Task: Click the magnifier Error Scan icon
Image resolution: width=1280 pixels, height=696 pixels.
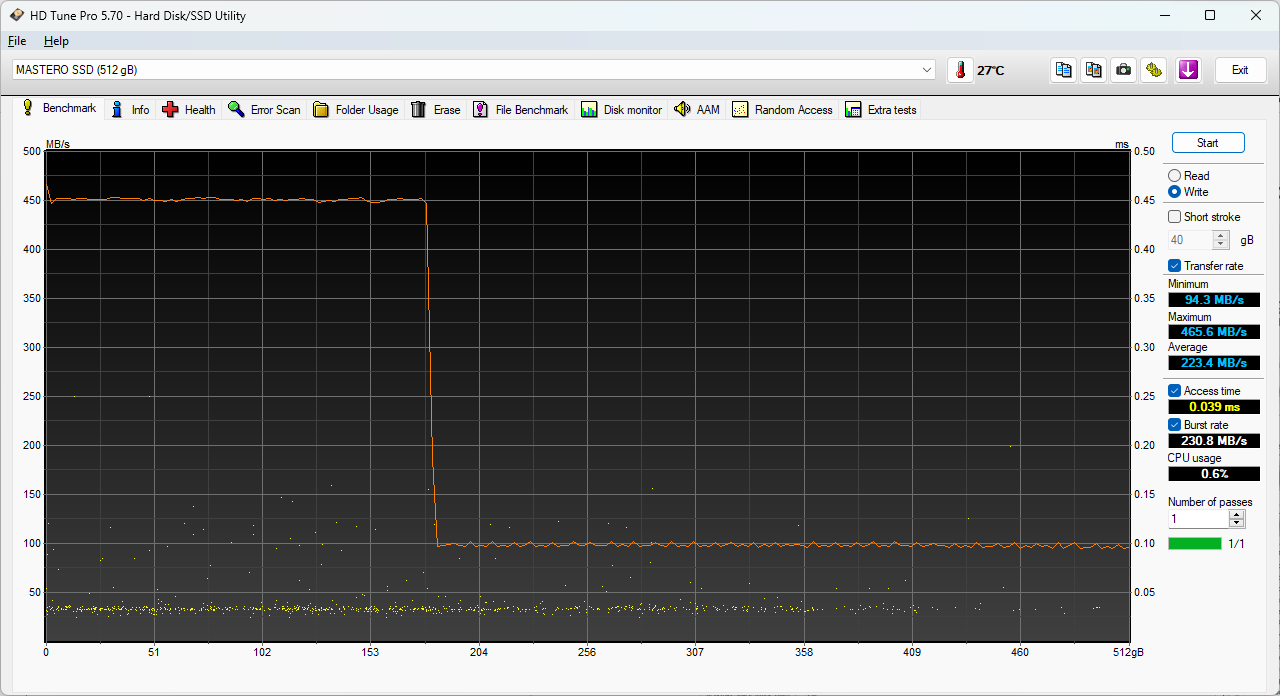Action: 236,110
